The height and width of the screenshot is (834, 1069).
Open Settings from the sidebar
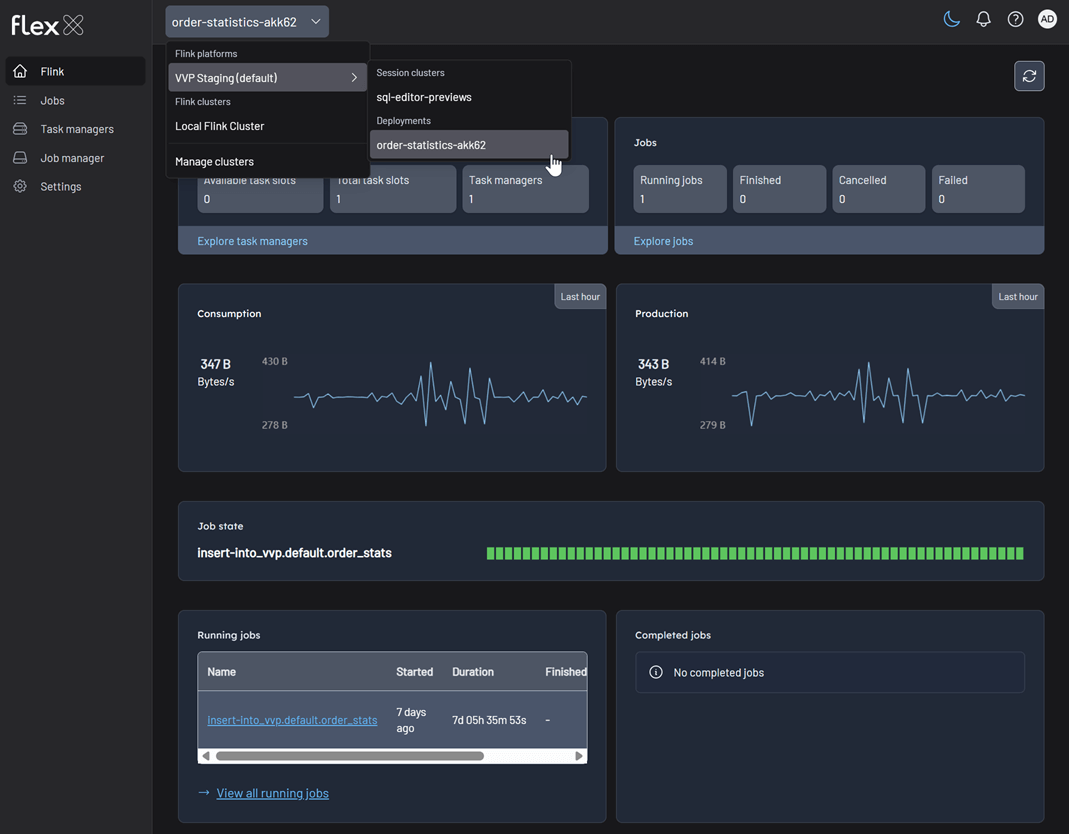(60, 187)
